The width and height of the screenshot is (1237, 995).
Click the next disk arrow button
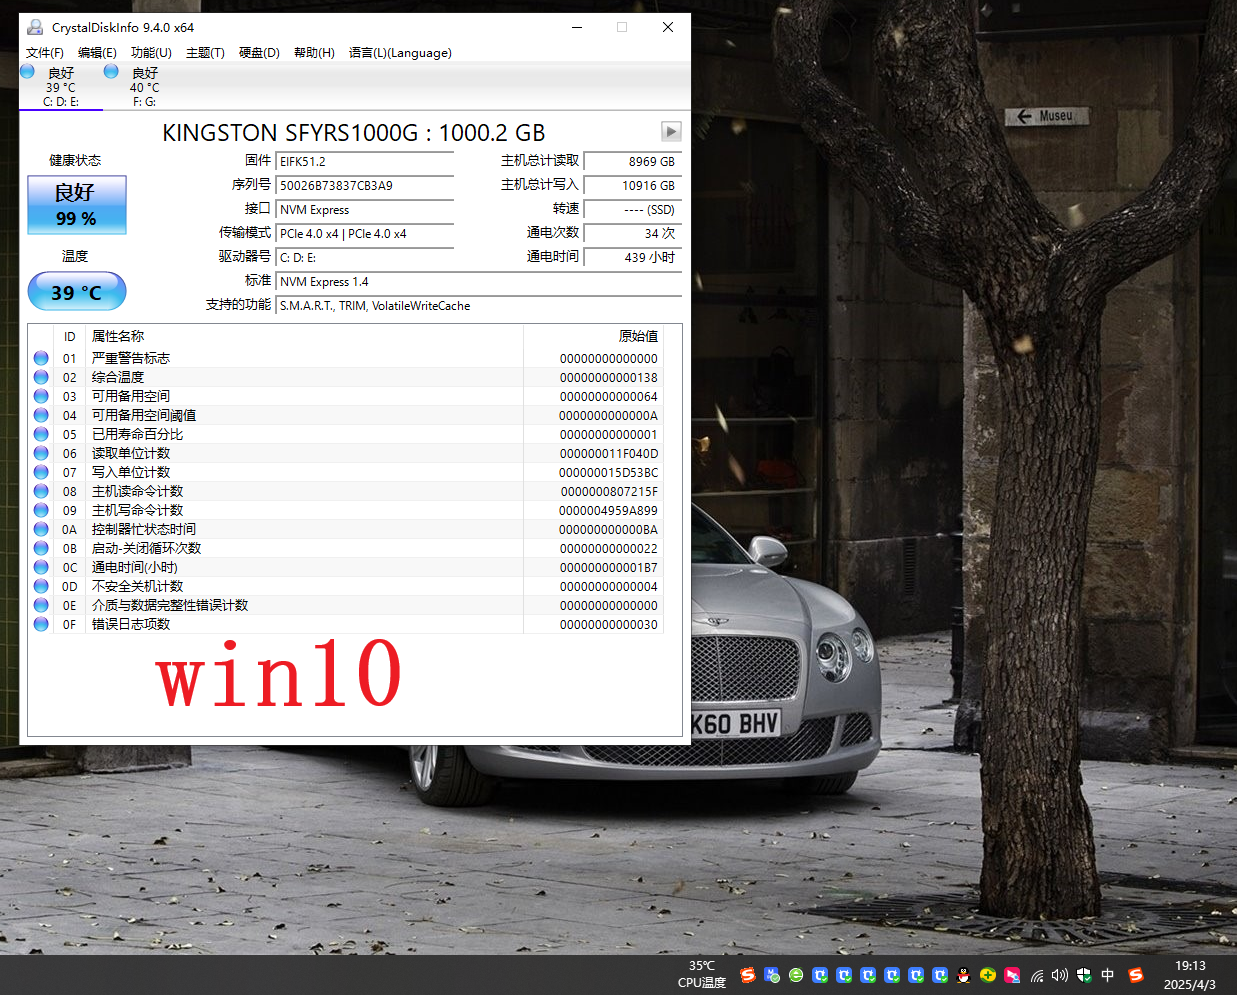pos(671,132)
